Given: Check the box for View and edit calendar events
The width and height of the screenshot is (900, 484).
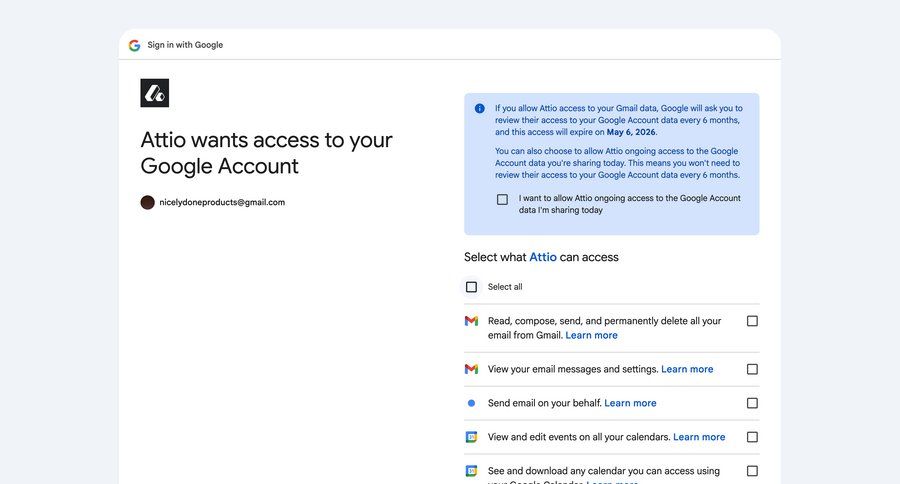Looking at the screenshot, I should coord(752,437).
